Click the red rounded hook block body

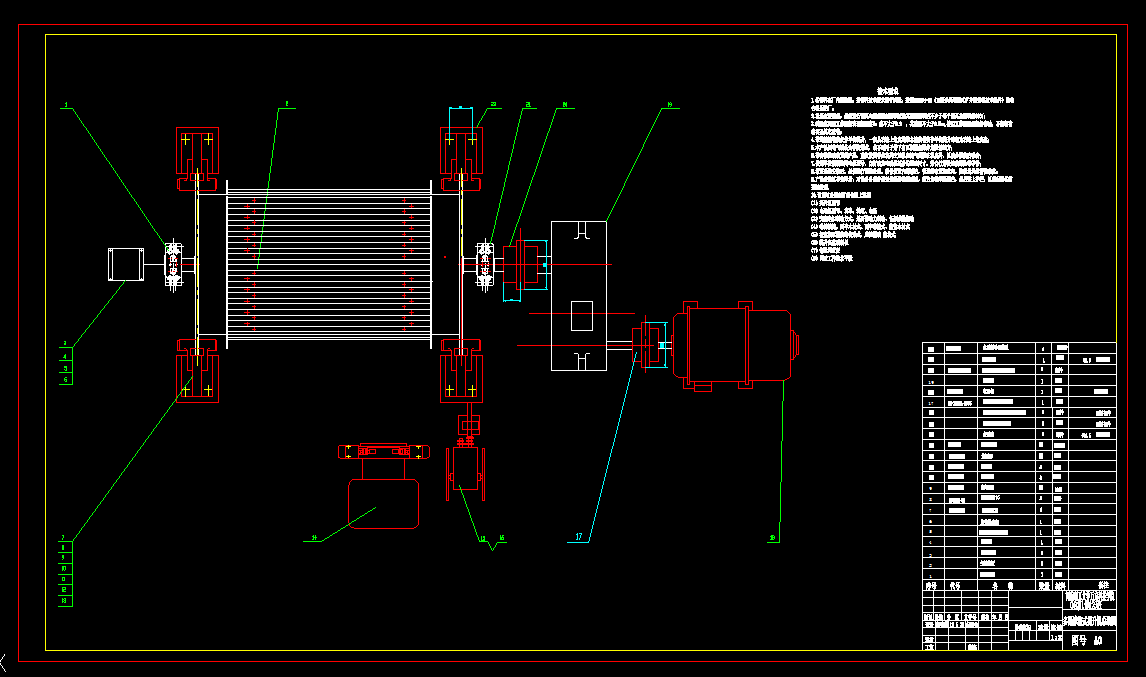[384, 503]
